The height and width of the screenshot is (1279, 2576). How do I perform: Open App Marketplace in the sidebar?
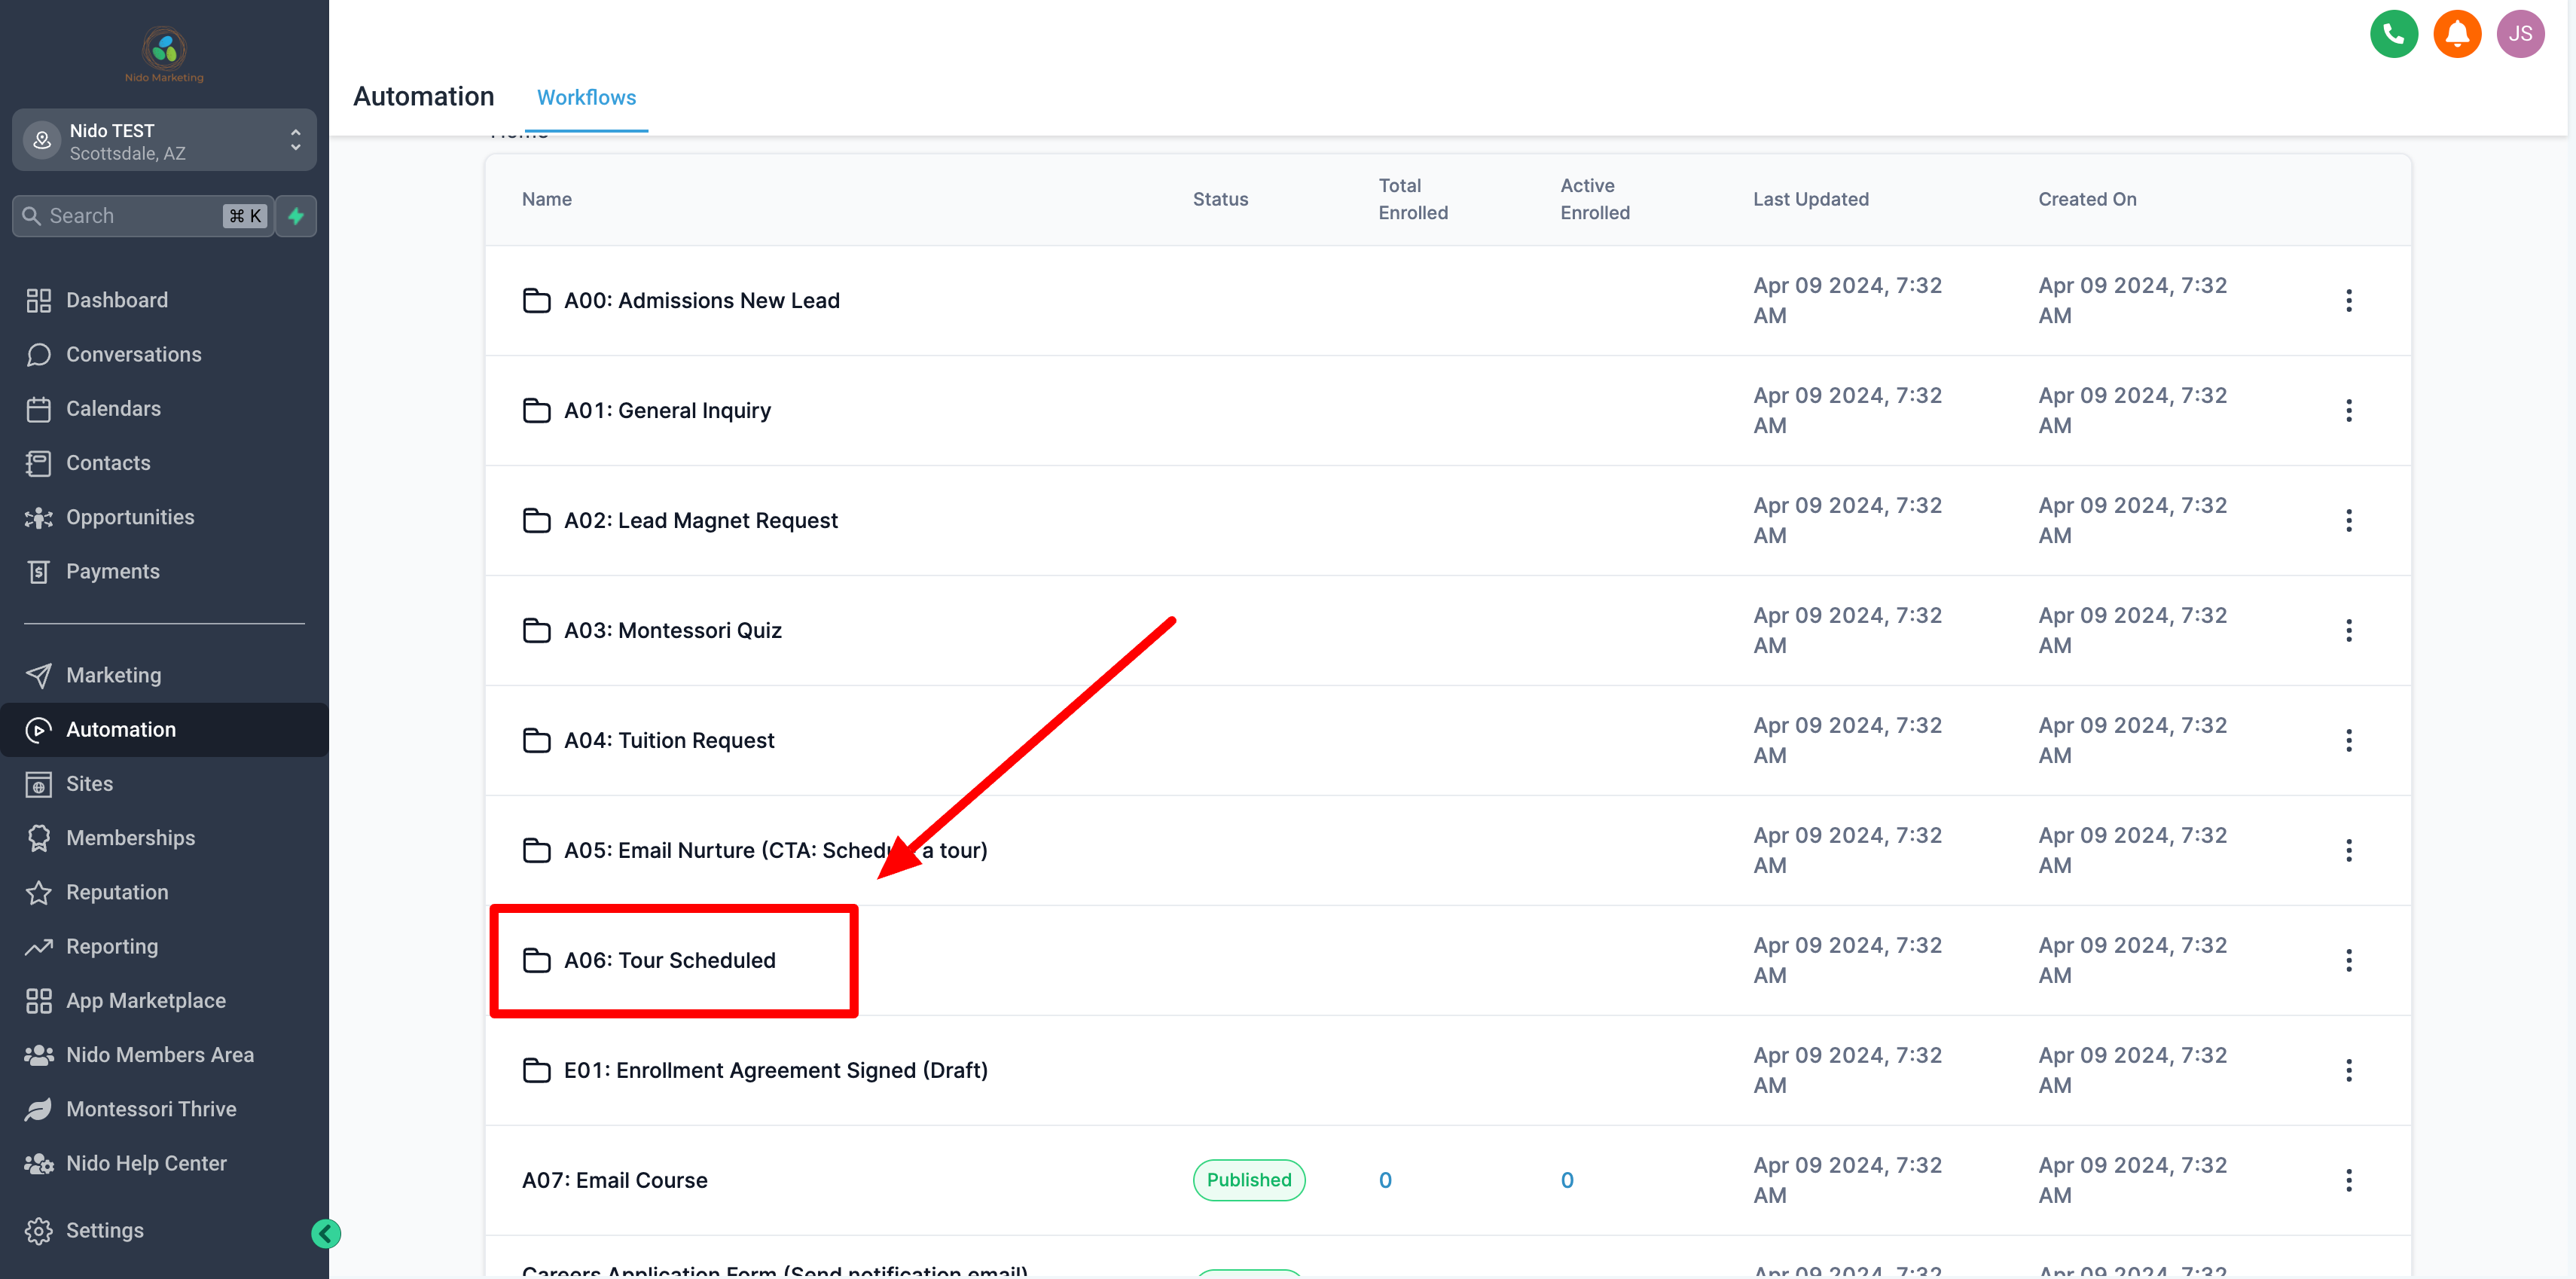click(164, 1000)
